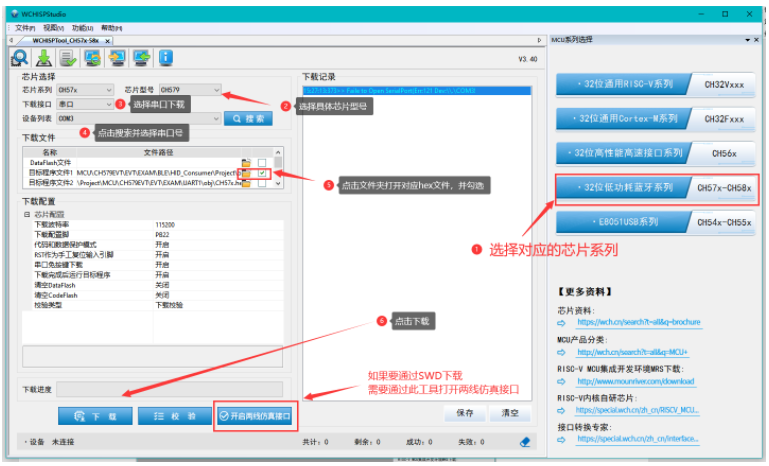Close the WCHISPTool_CH57x-58x tab
Image resolution: width=769 pixels, height=466 pixels.
[x=107, y=41]
